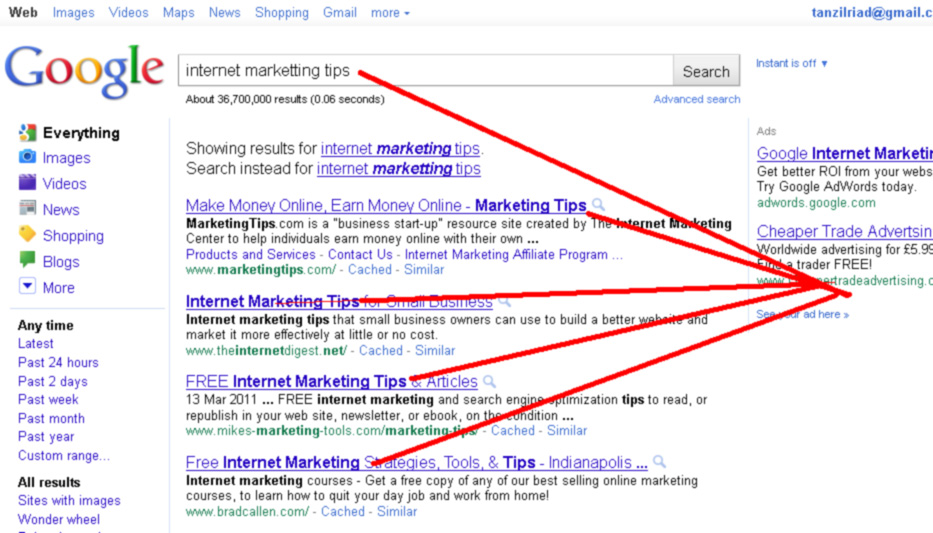
Task: Click www.marketingtips.com/ green URL
Action: pos(261,269)
